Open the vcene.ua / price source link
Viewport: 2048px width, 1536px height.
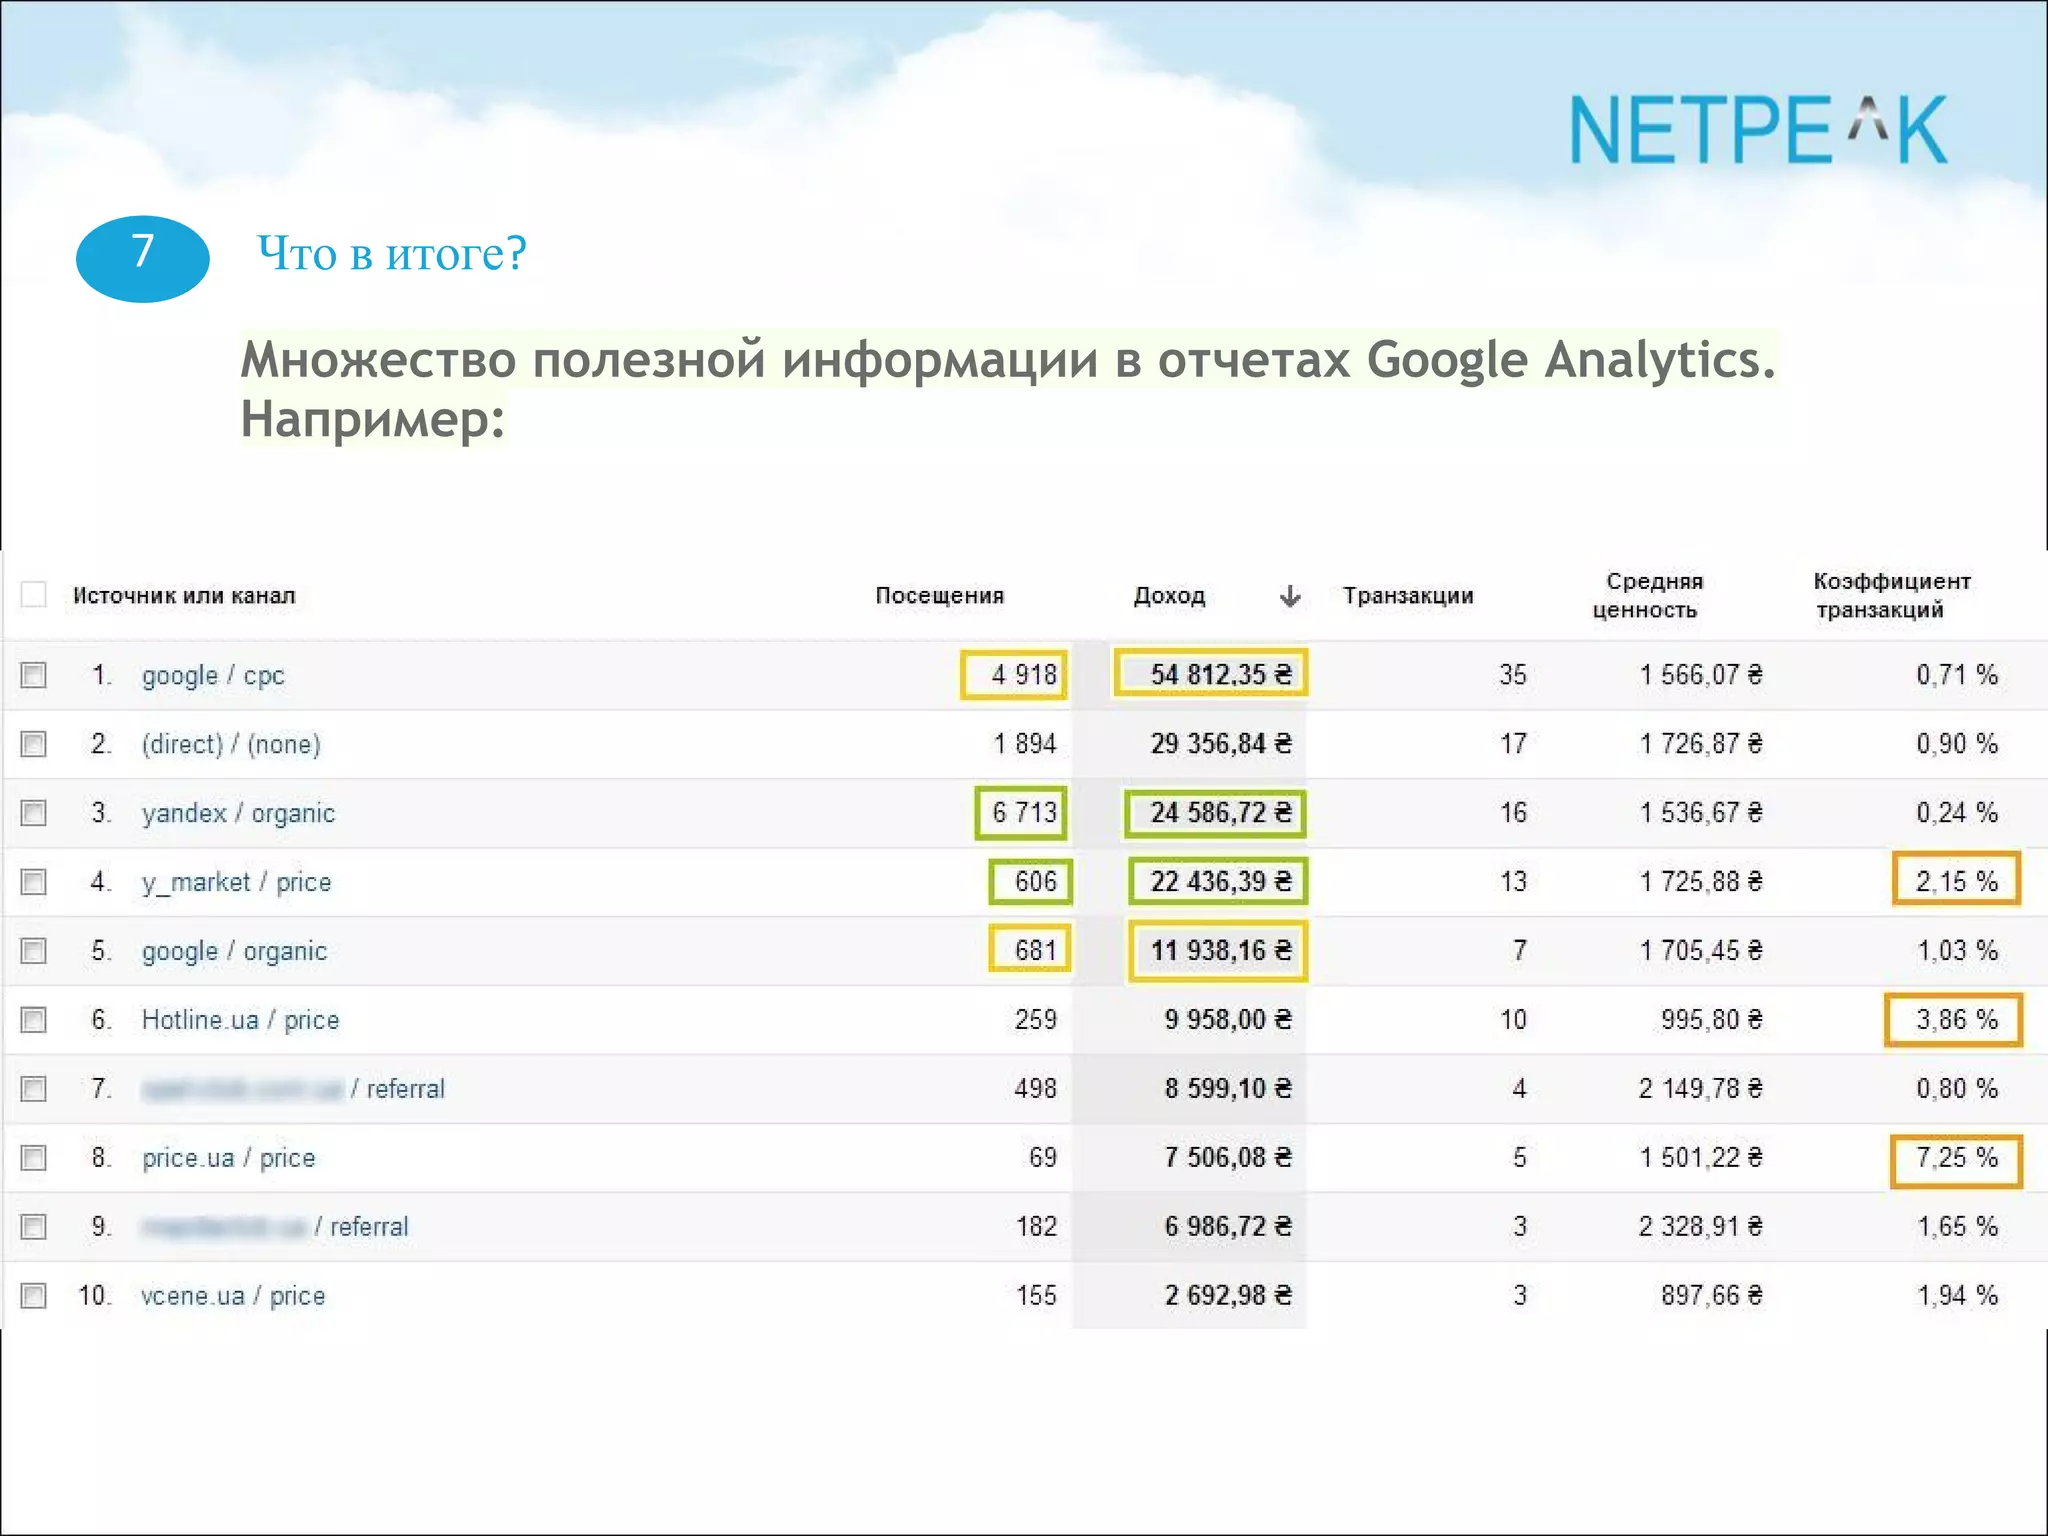(x=233, y=1296)
